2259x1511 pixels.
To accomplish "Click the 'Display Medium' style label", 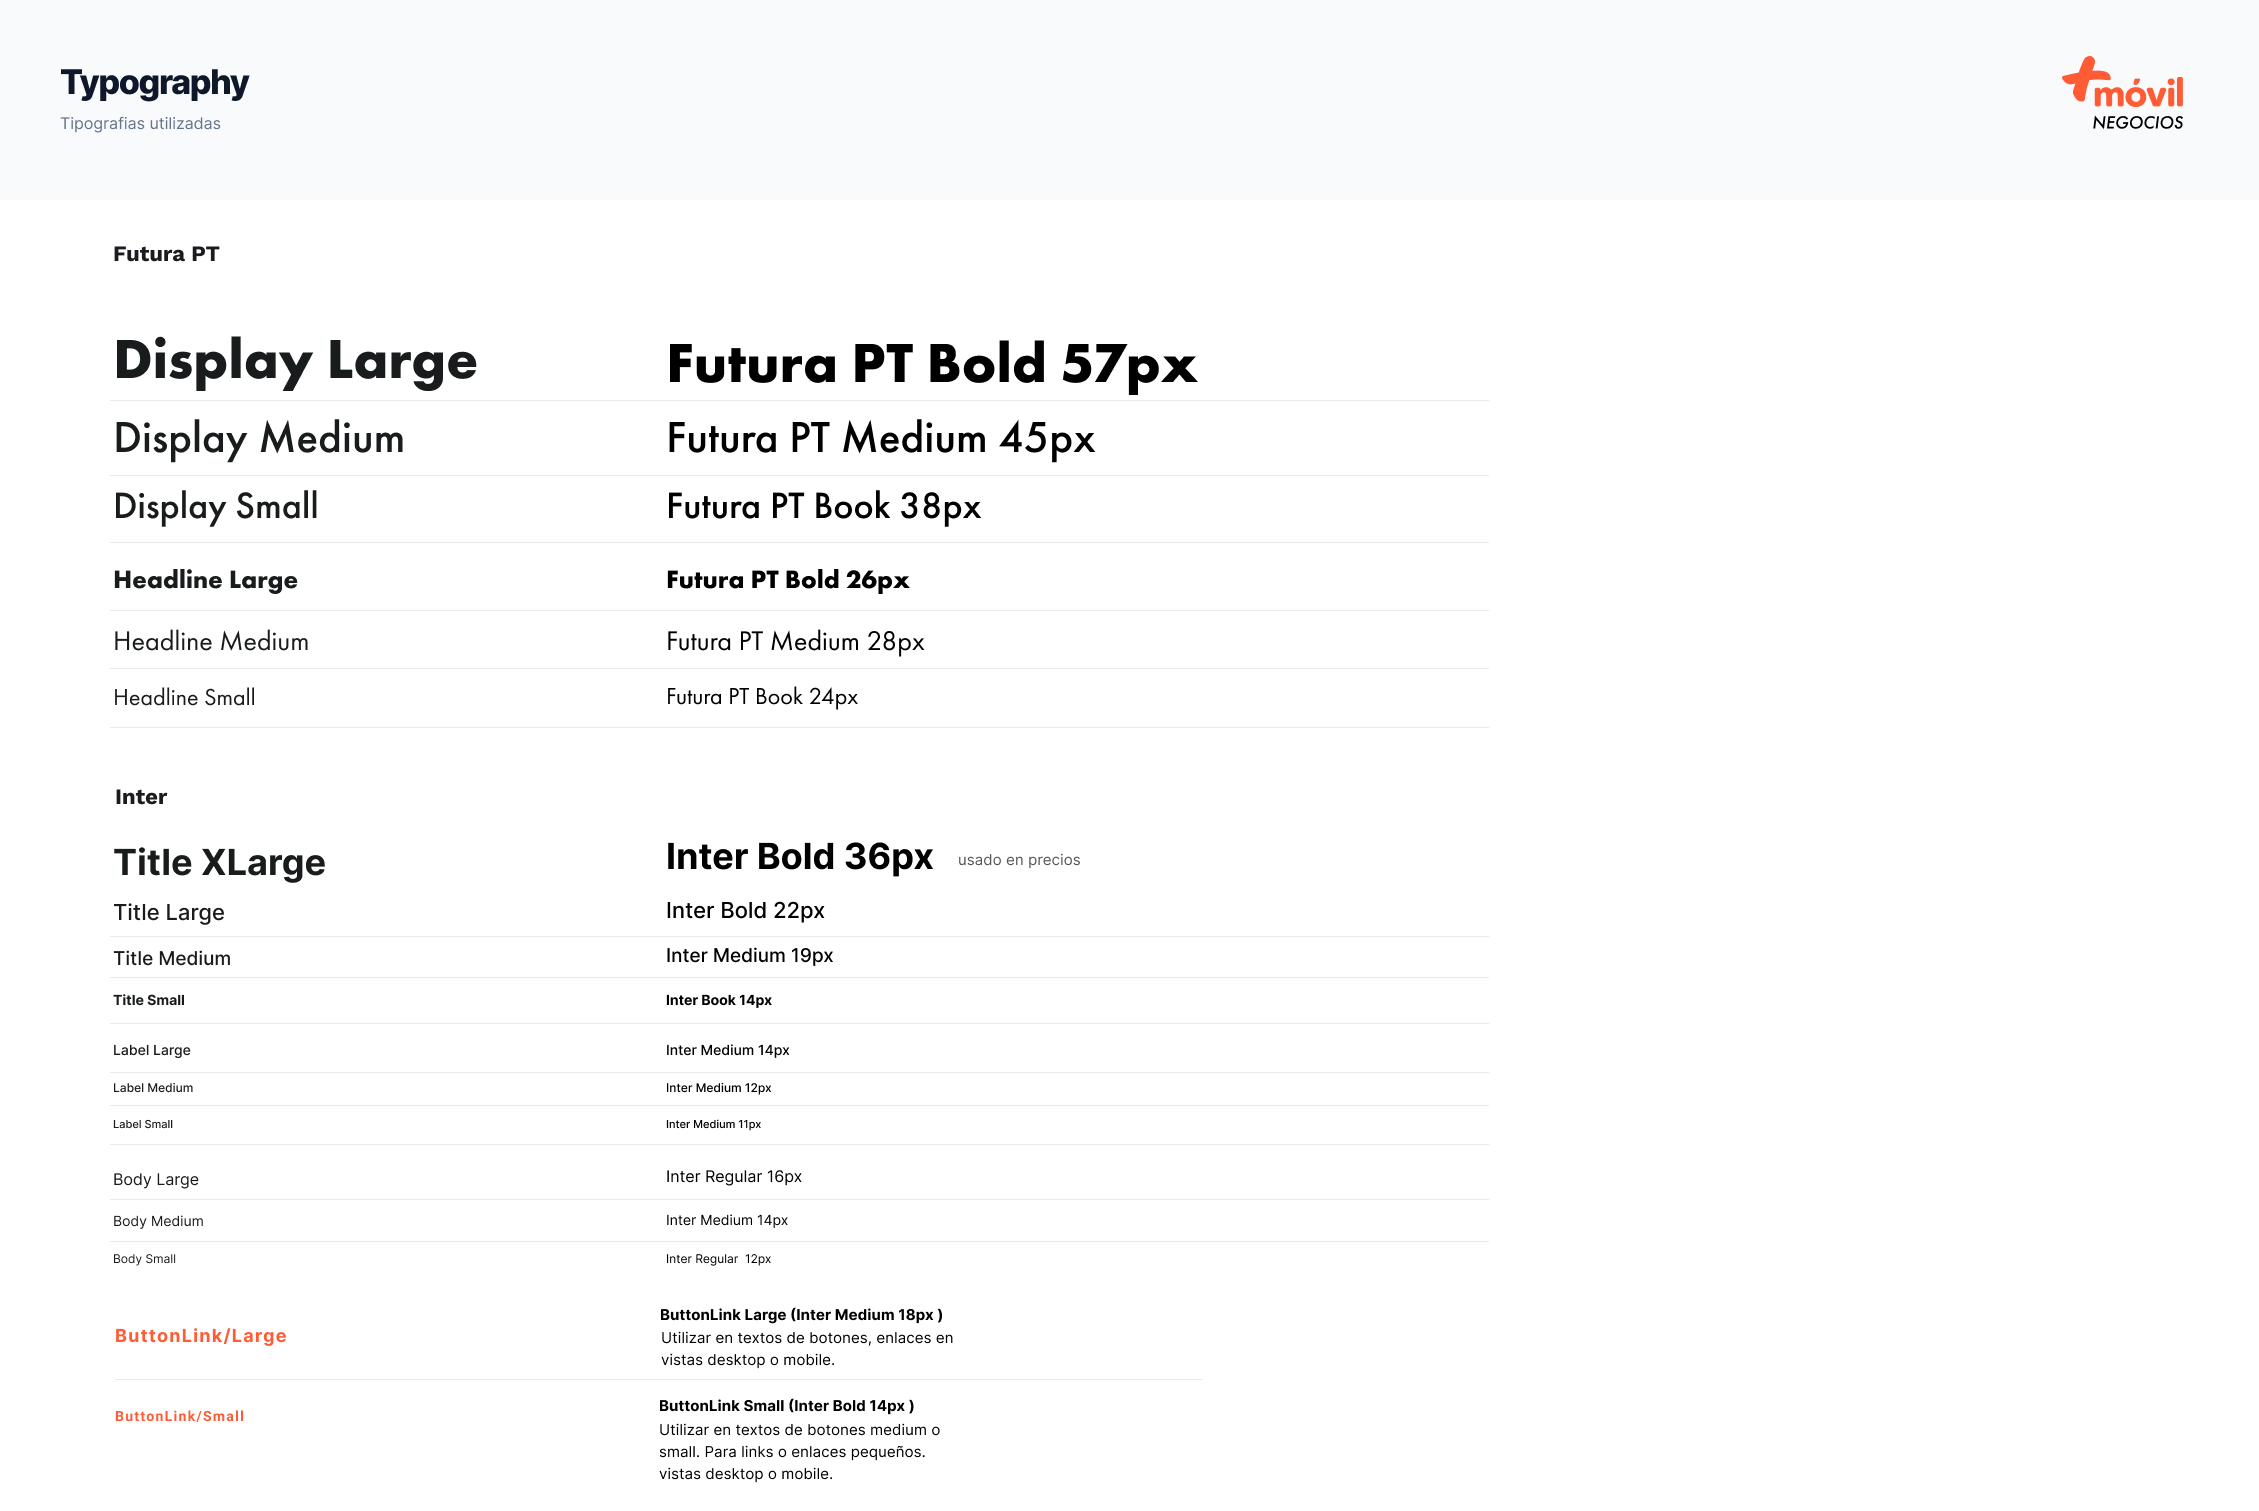I will [x=259, y=439].
